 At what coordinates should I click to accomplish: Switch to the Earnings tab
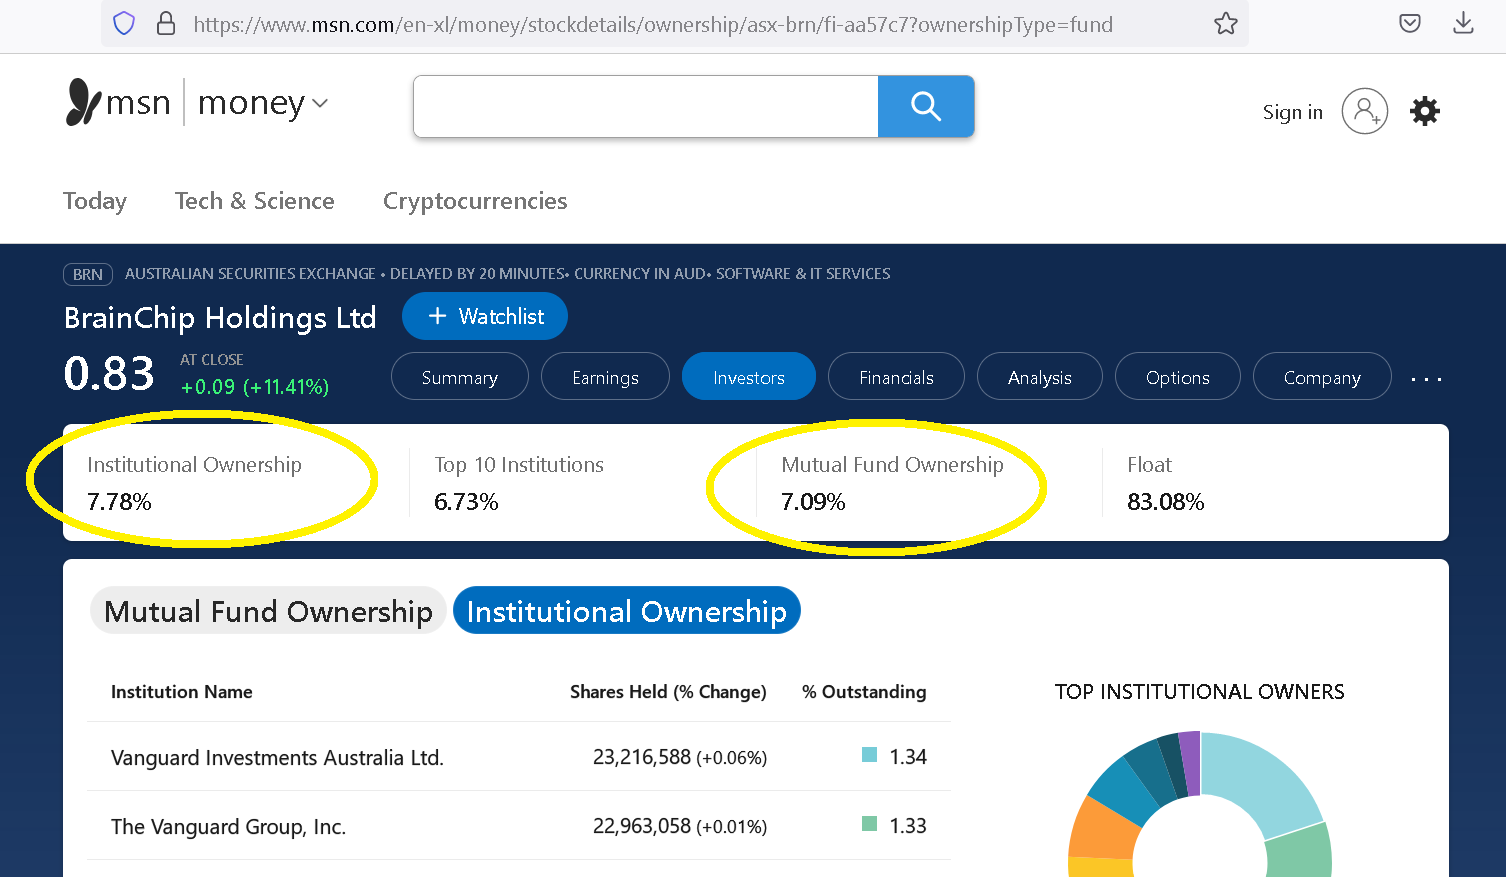pyautogui.click(x=605, y=377)
